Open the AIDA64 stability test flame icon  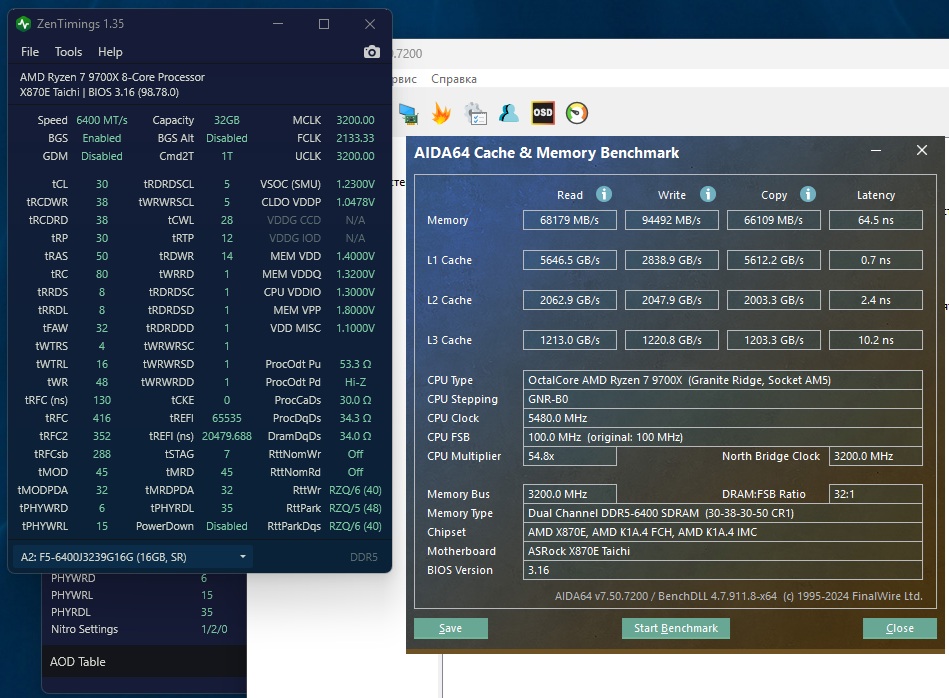[441, 113]
